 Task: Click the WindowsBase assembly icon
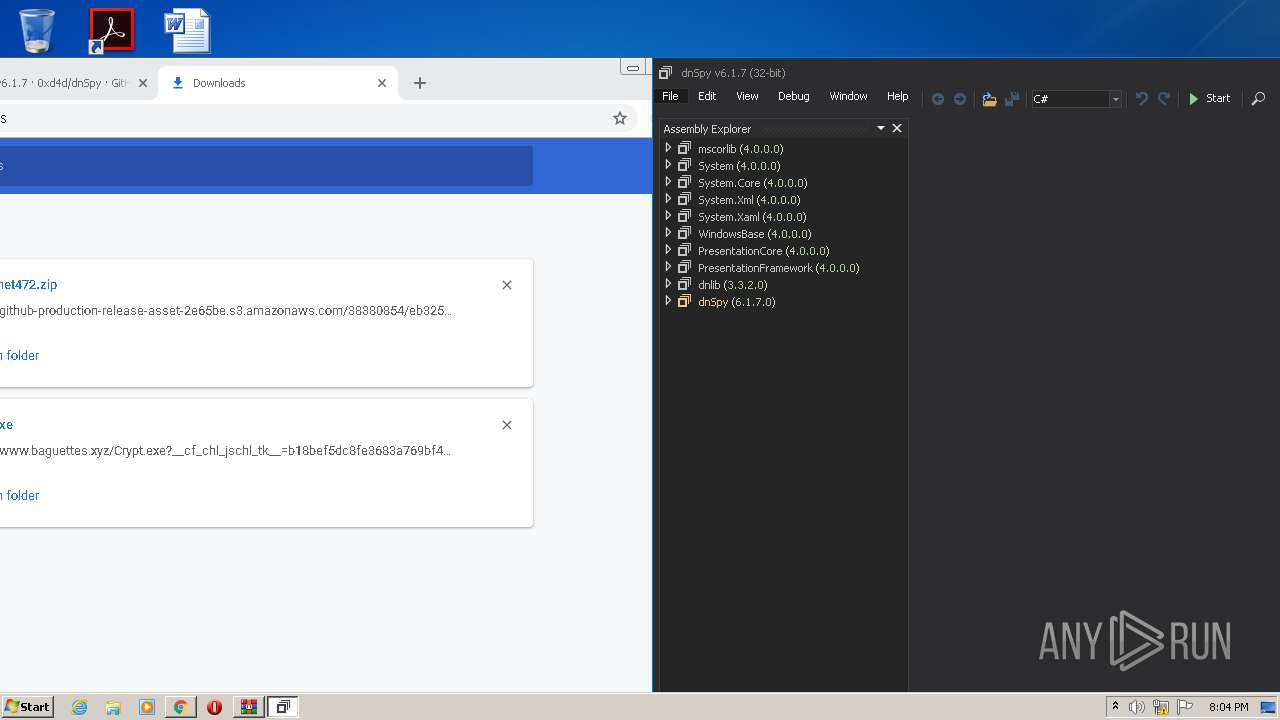coord(684,233)
